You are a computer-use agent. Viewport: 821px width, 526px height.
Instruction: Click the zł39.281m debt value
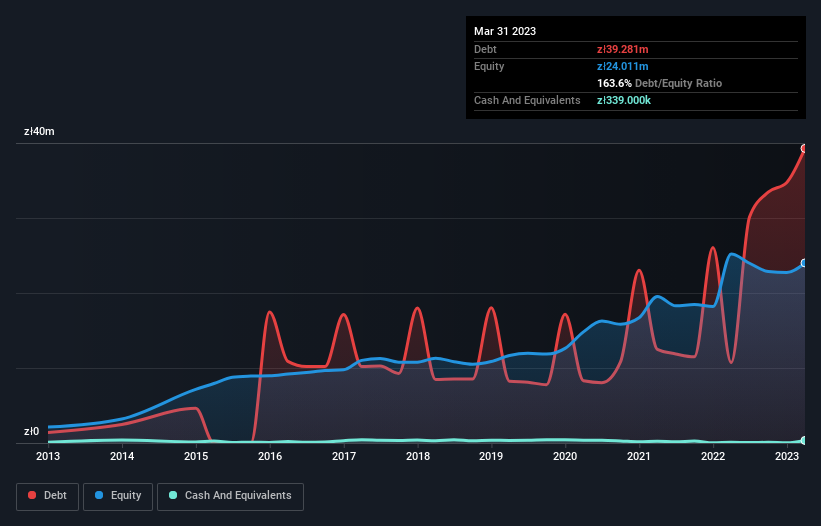pyautogui.click(x=623, y=49)
